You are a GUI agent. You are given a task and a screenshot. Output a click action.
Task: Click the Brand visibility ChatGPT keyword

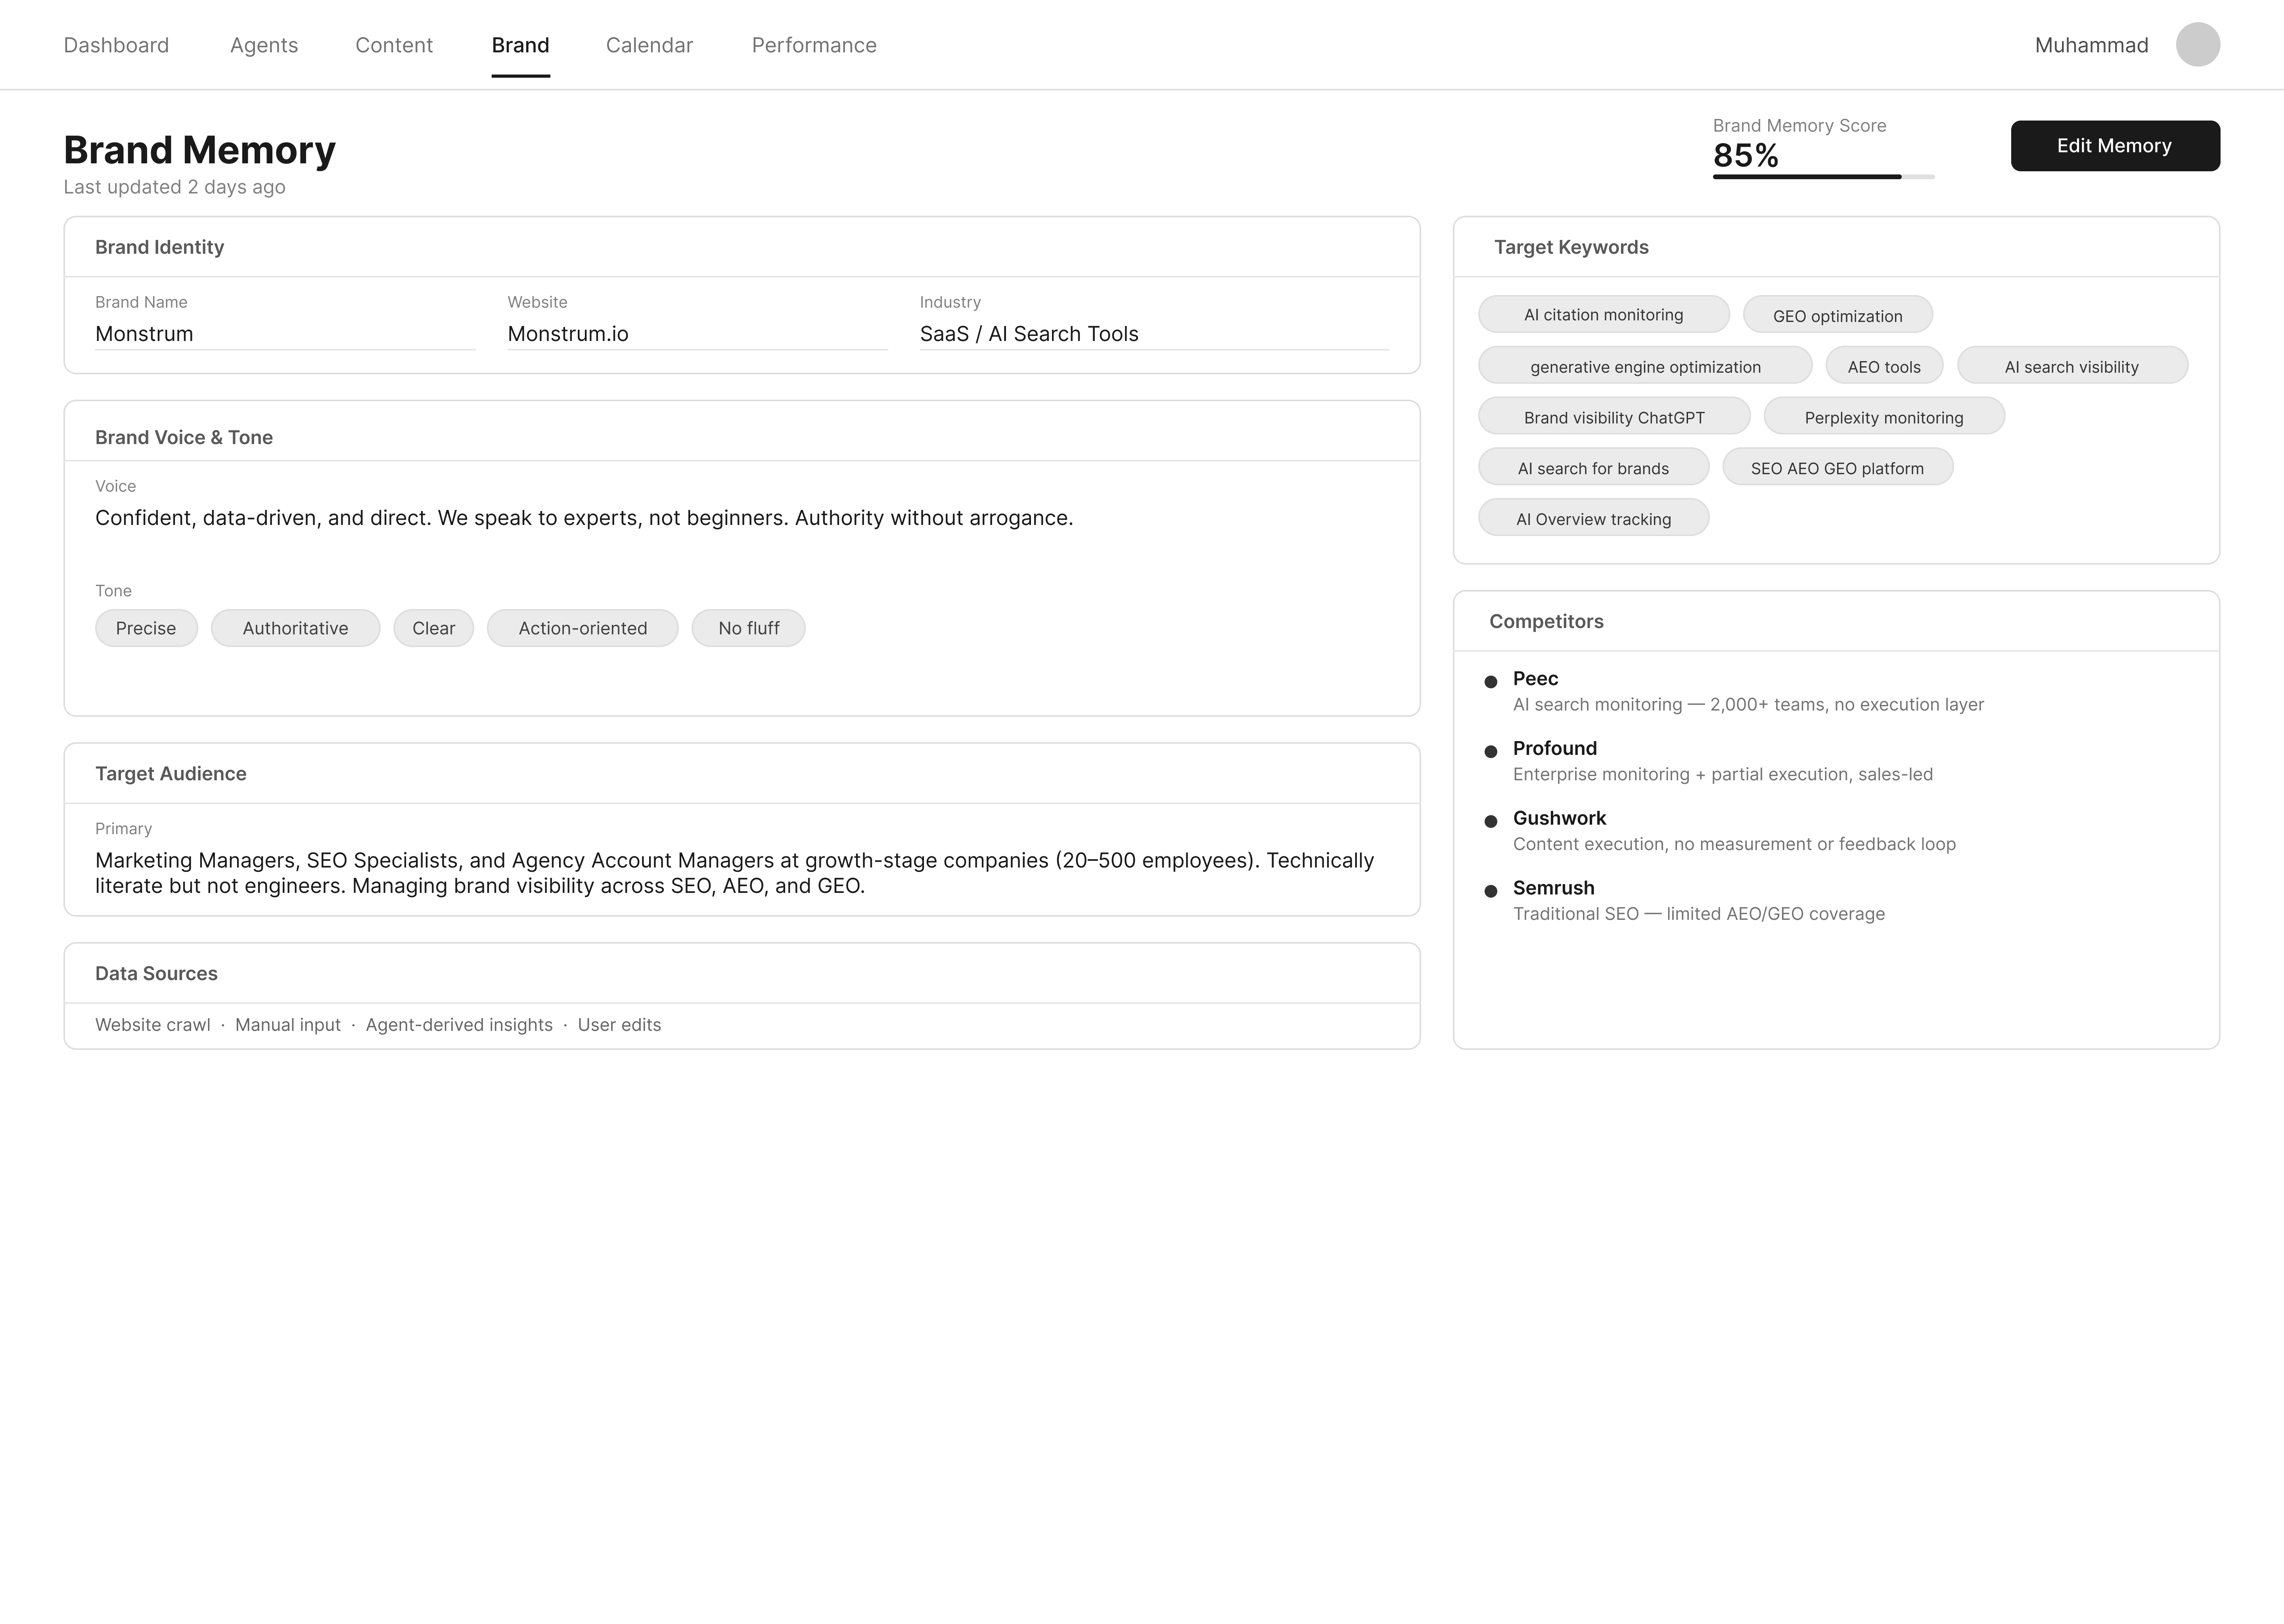(x=1614, y=416)
